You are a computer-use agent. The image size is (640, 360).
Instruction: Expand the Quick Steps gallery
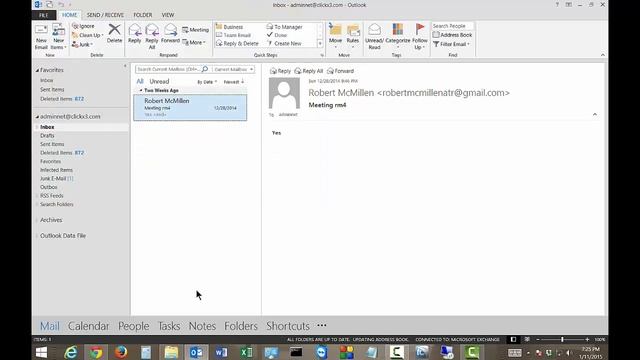tap(320, 44)
